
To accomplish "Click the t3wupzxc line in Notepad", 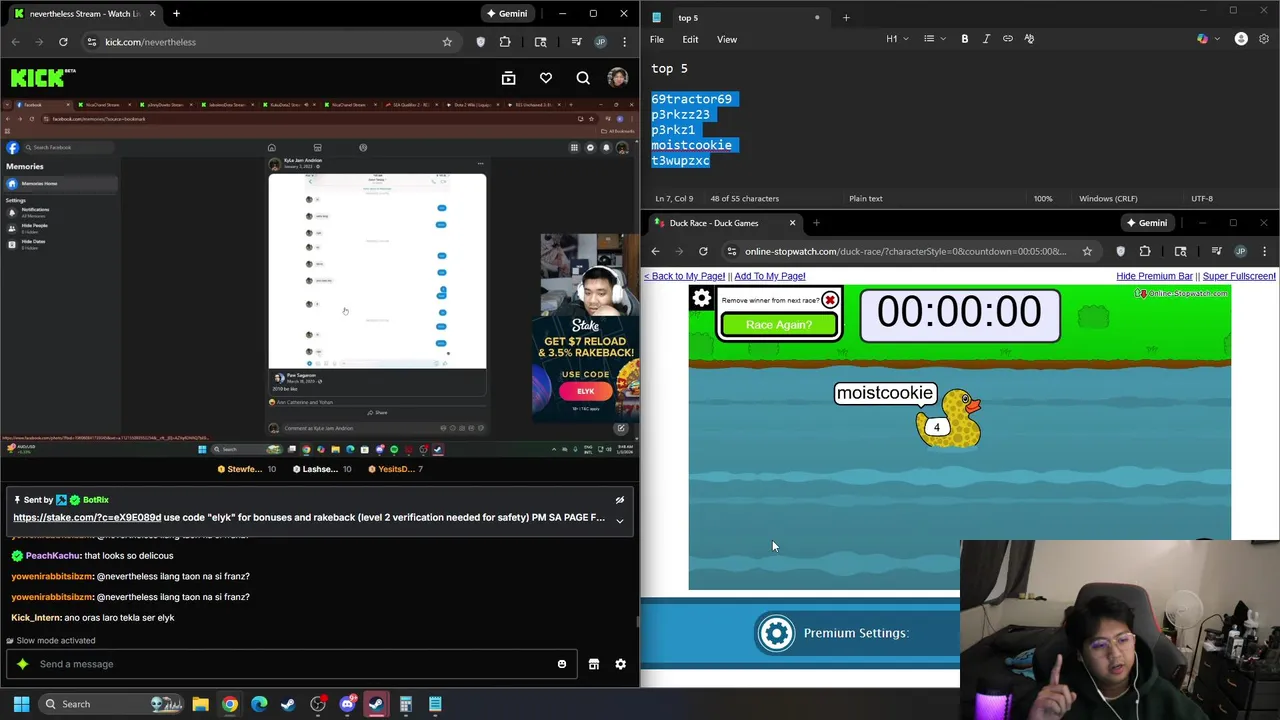I will point(680,160).
